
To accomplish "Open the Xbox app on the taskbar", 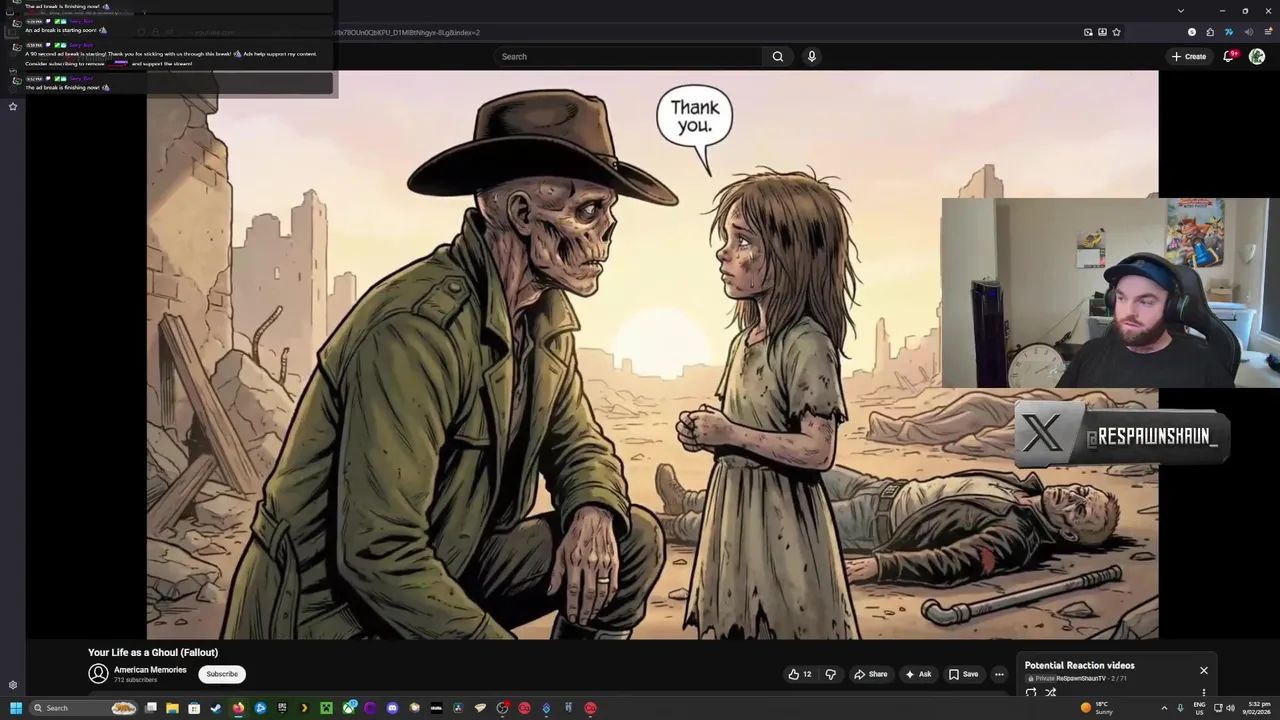I will pyautogui.click(x=348, y=708).
